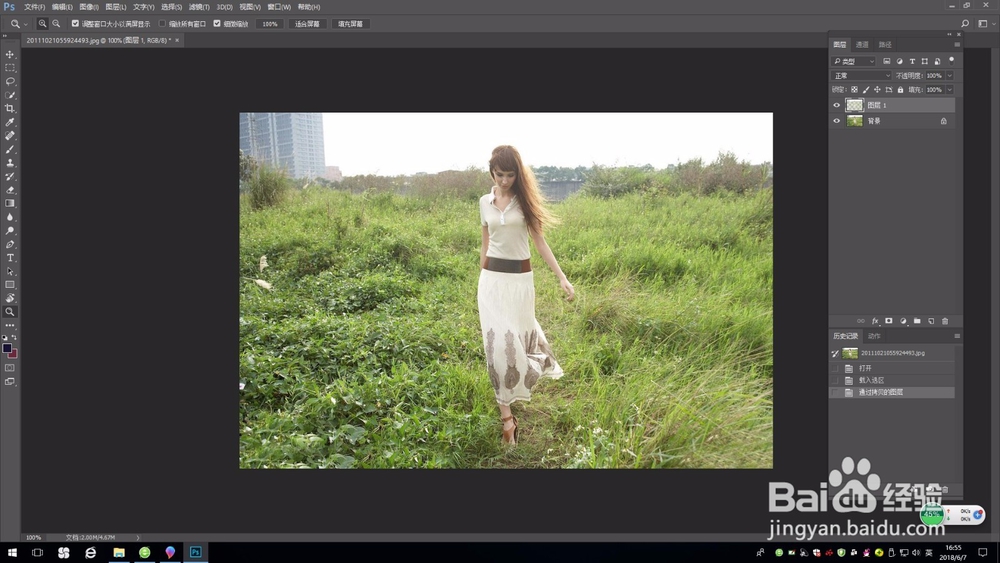Select the Horizontal Type tool
This screenshot has height=563, width=1000.
10,258
